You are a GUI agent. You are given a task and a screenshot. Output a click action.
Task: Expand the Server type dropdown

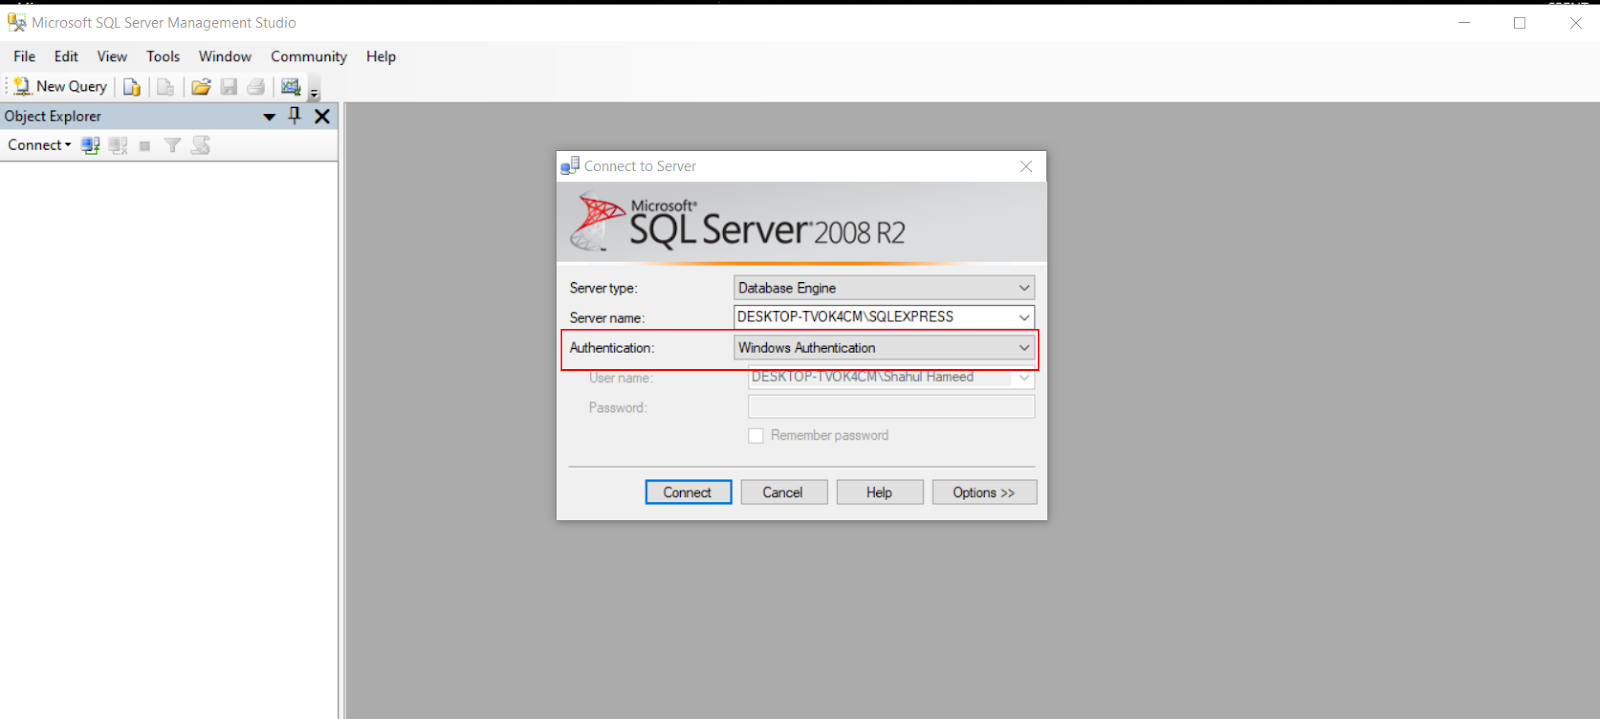coord(1024,288)
